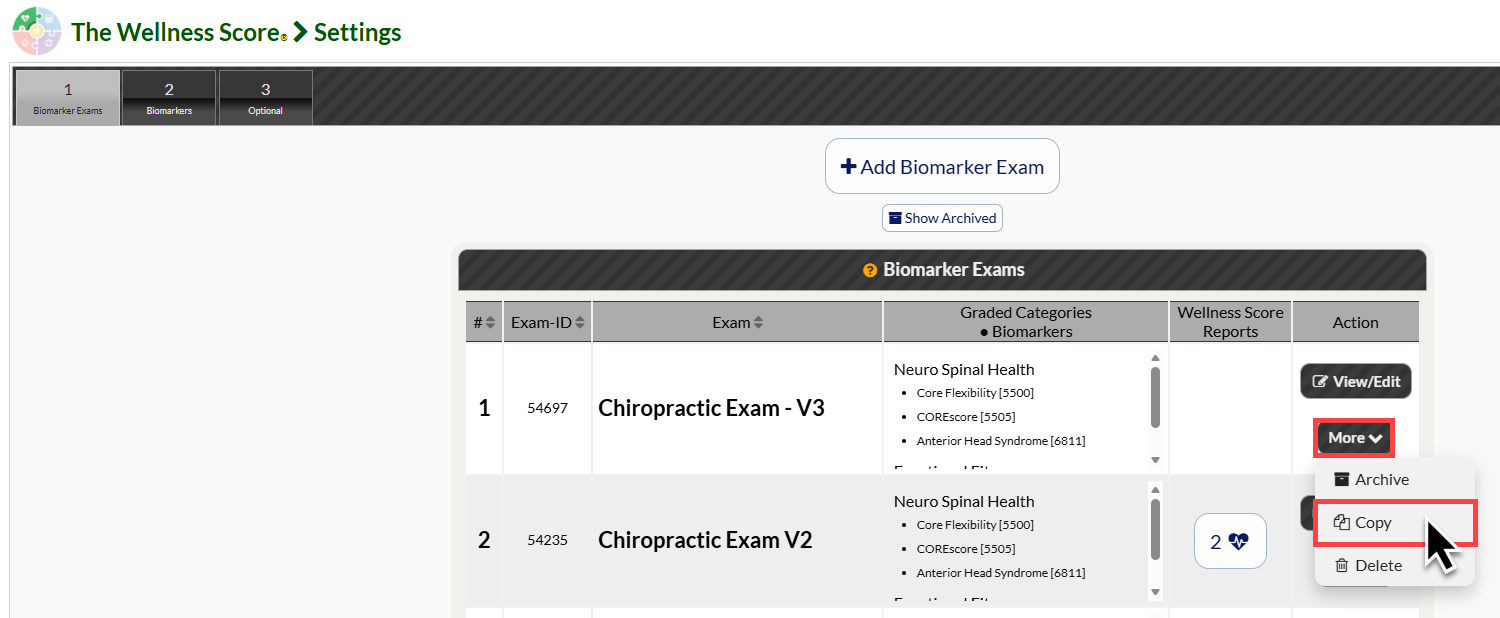Open the 2 Wellness Score reports heart badge
Viewport: 1500px width, 618px height.
(1230, 541)
